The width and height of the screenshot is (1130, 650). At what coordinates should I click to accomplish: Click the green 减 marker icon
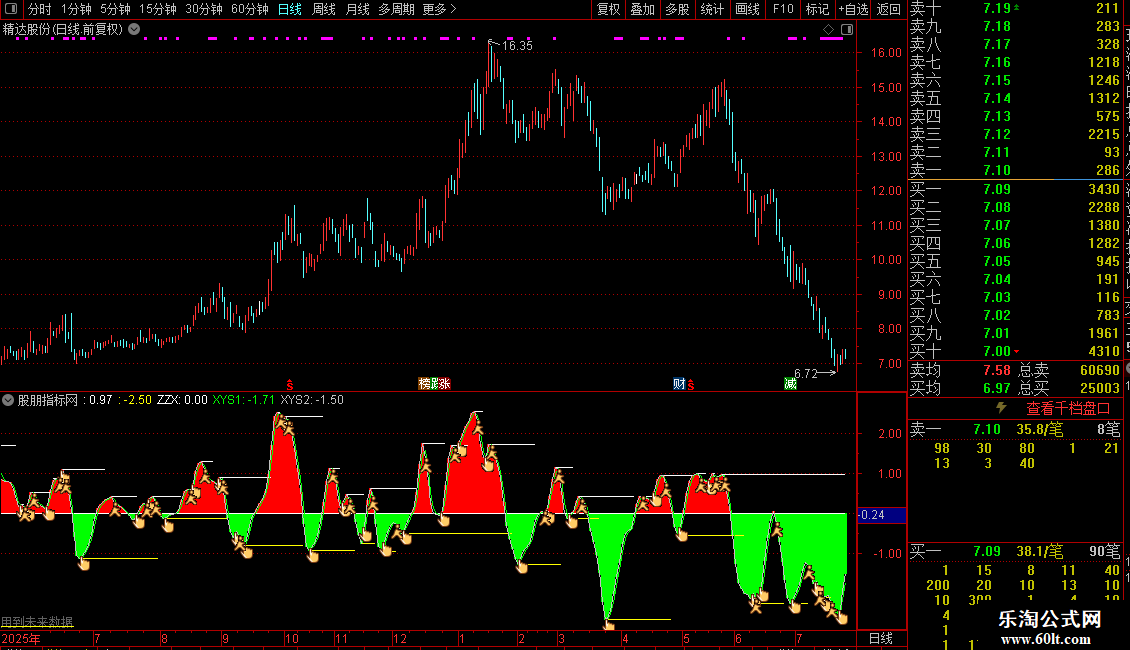point(791,384)
